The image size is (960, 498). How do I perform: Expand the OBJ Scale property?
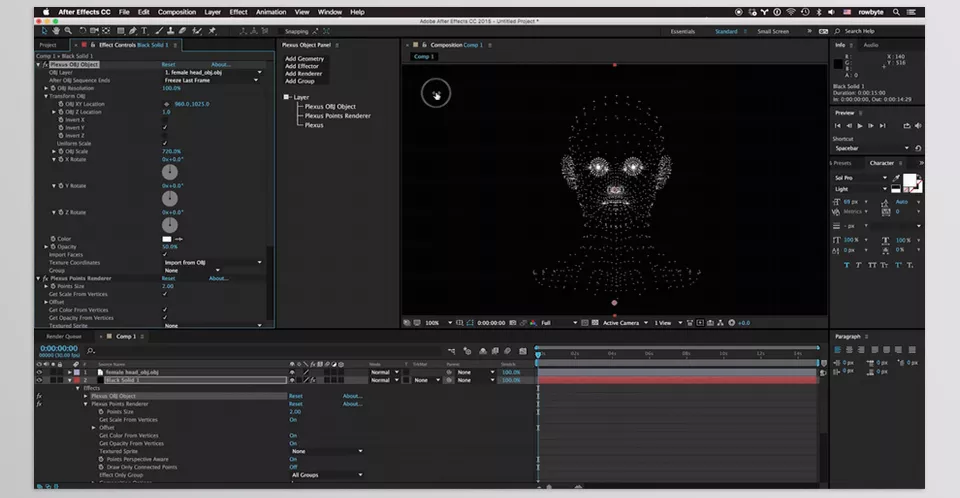(x=54, y=151)
